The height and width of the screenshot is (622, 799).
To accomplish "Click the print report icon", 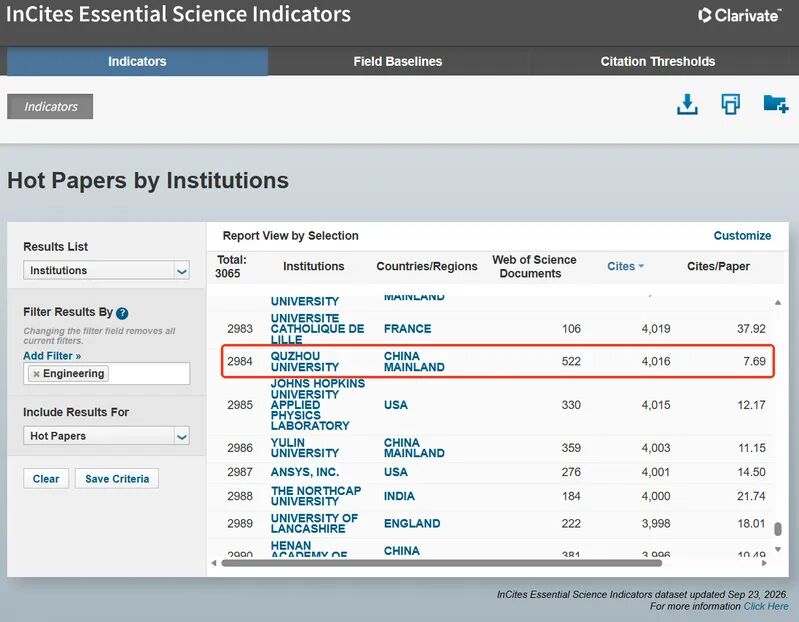I will point(730,104).
